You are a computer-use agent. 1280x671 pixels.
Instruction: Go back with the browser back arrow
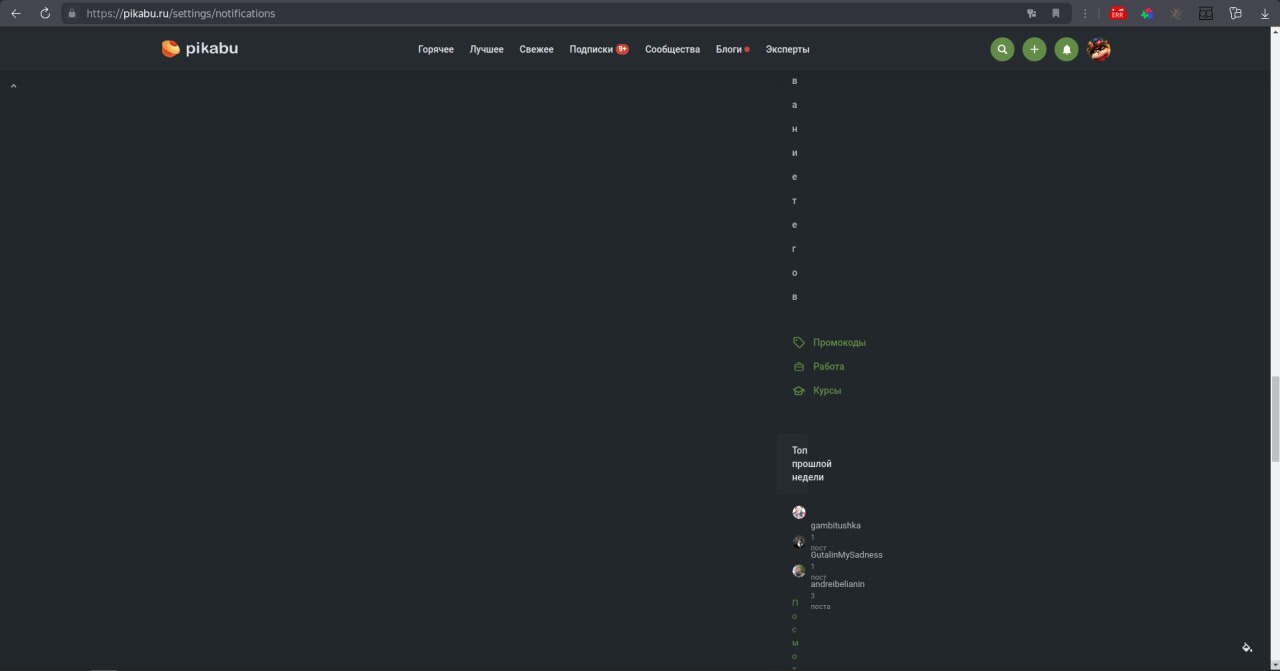(x=16, y=13)
